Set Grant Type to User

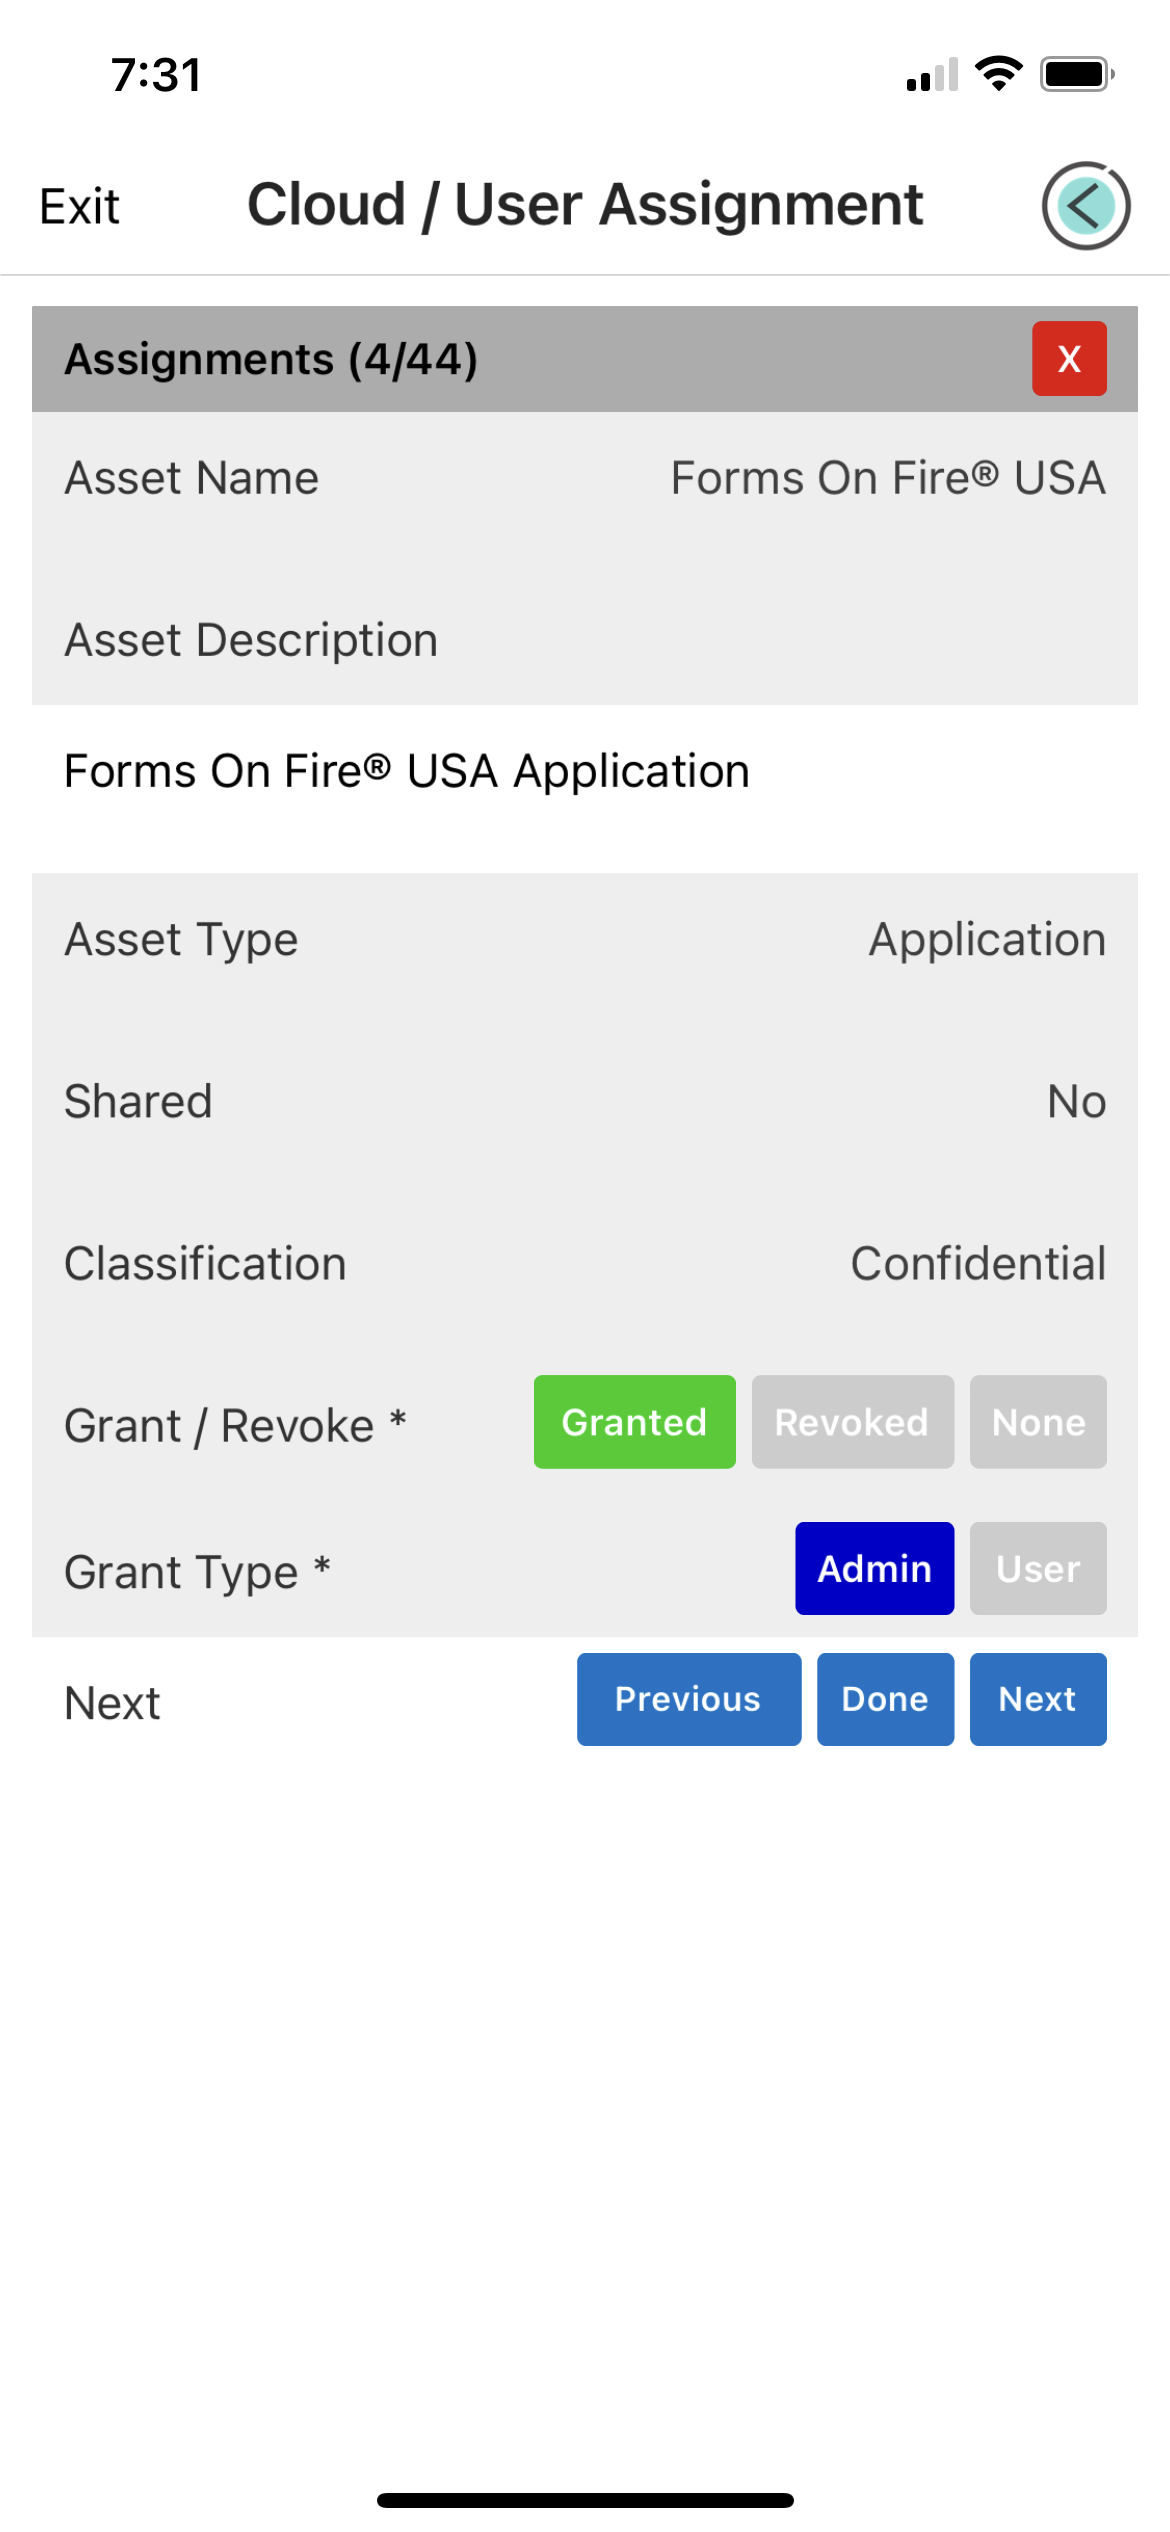click(1037, 1568)
